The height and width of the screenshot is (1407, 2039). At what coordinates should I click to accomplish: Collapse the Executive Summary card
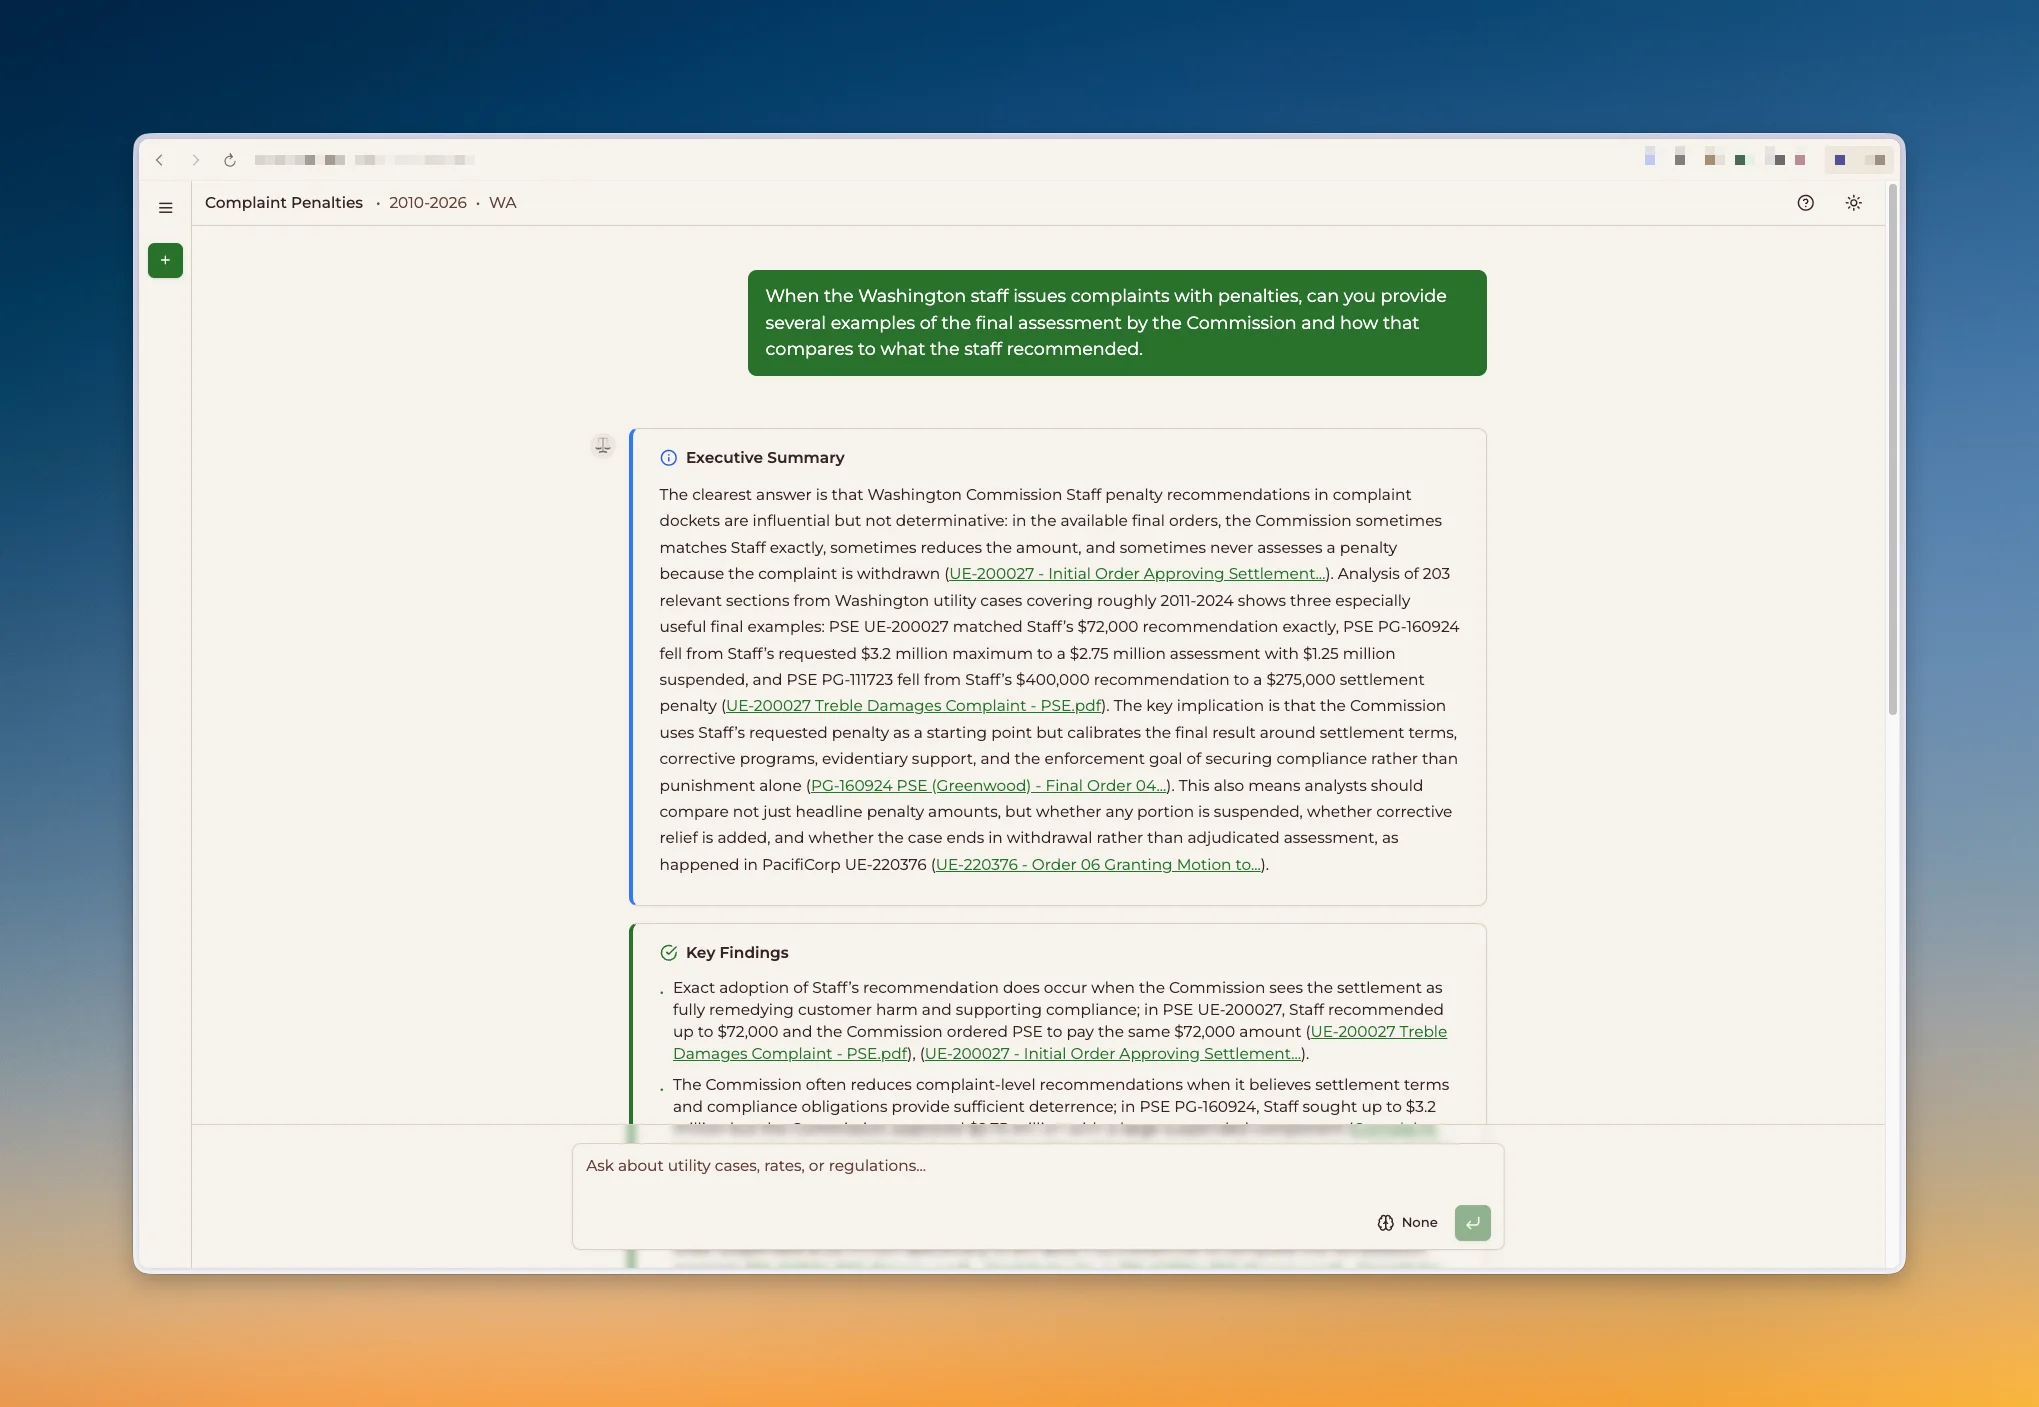point(764,457)
